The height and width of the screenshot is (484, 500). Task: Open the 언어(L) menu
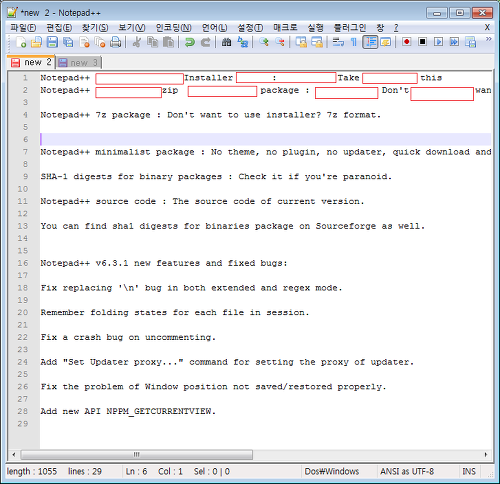tap(214, 28)
